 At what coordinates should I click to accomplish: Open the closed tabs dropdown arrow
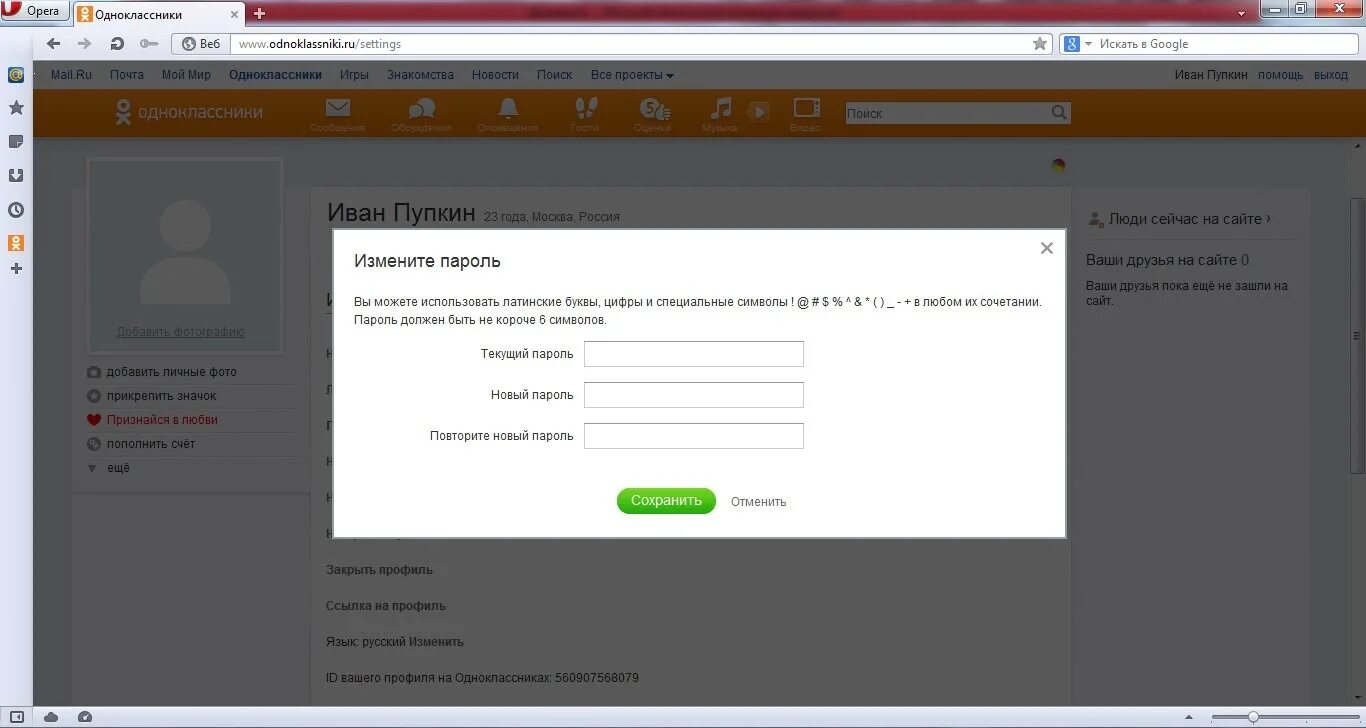(x=1242, y=13)
